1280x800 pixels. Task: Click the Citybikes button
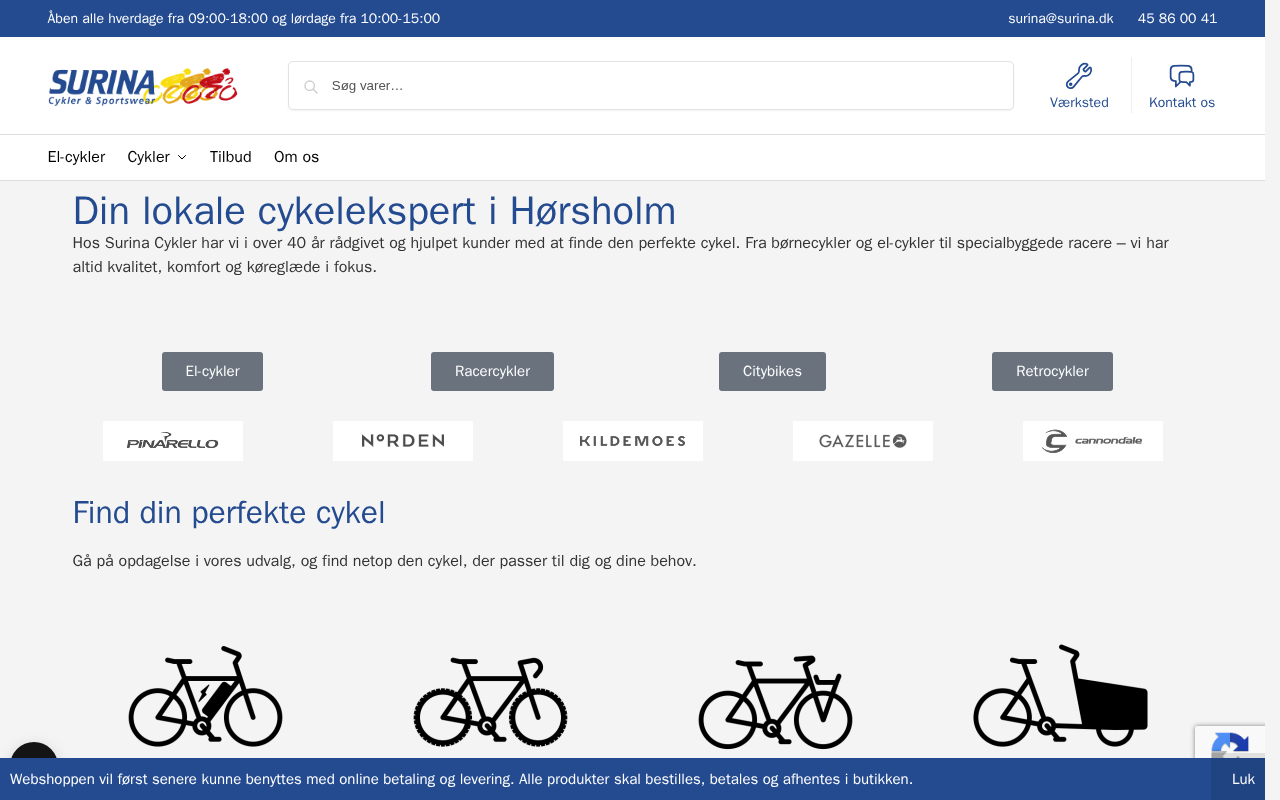tap(772, 371)
